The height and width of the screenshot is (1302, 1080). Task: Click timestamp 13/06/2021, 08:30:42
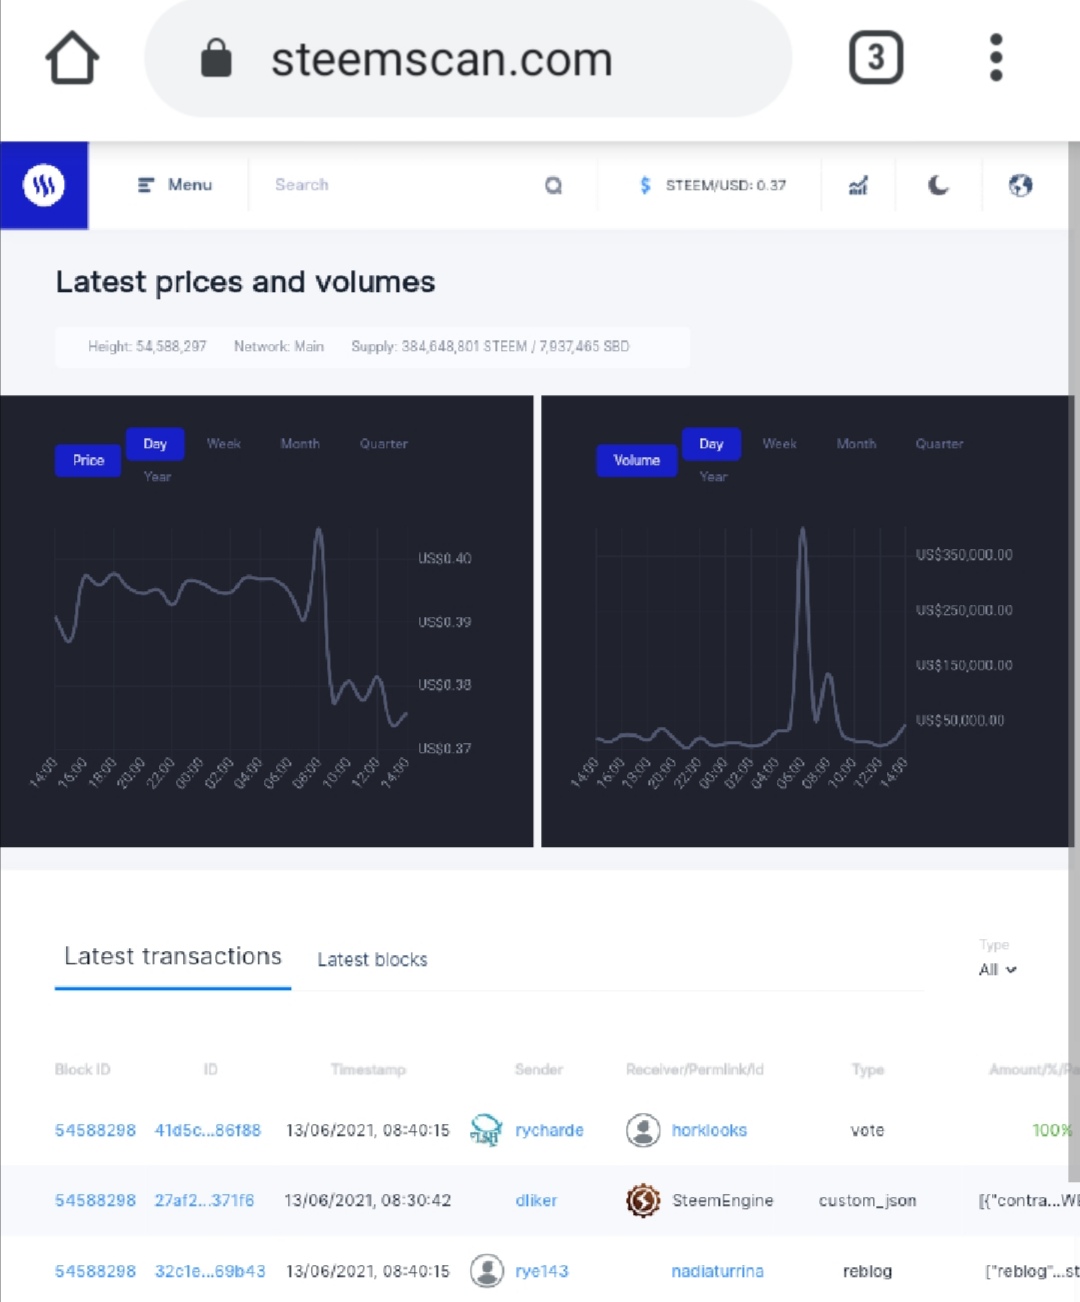click(367, 1201)
